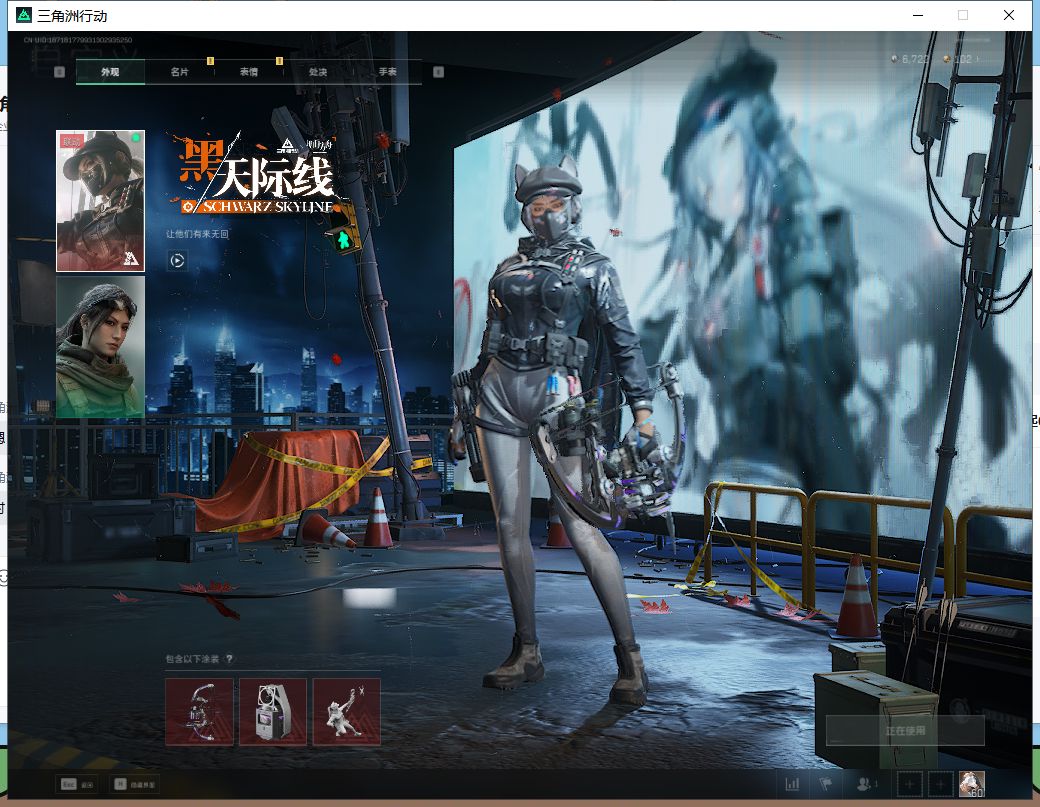Close the 三角洲行动 window
The height and width of the screenshot is (807, 1040).
click(x=1009, y=15)
